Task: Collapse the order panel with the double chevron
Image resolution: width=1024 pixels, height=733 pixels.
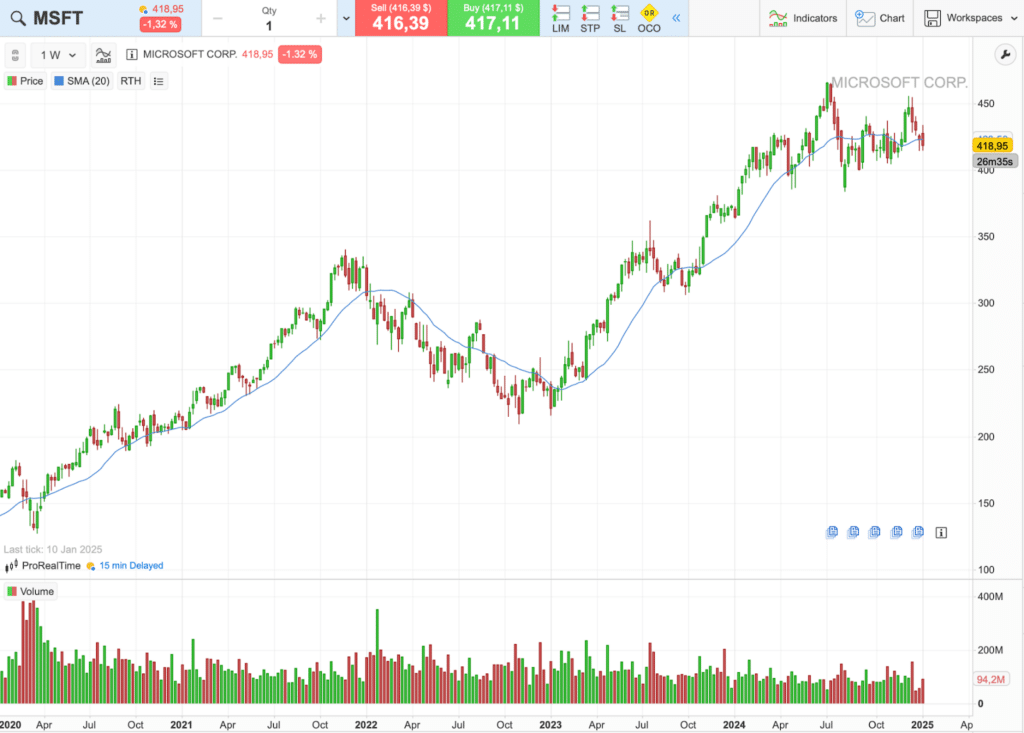Action: click(x=676, y=18)
